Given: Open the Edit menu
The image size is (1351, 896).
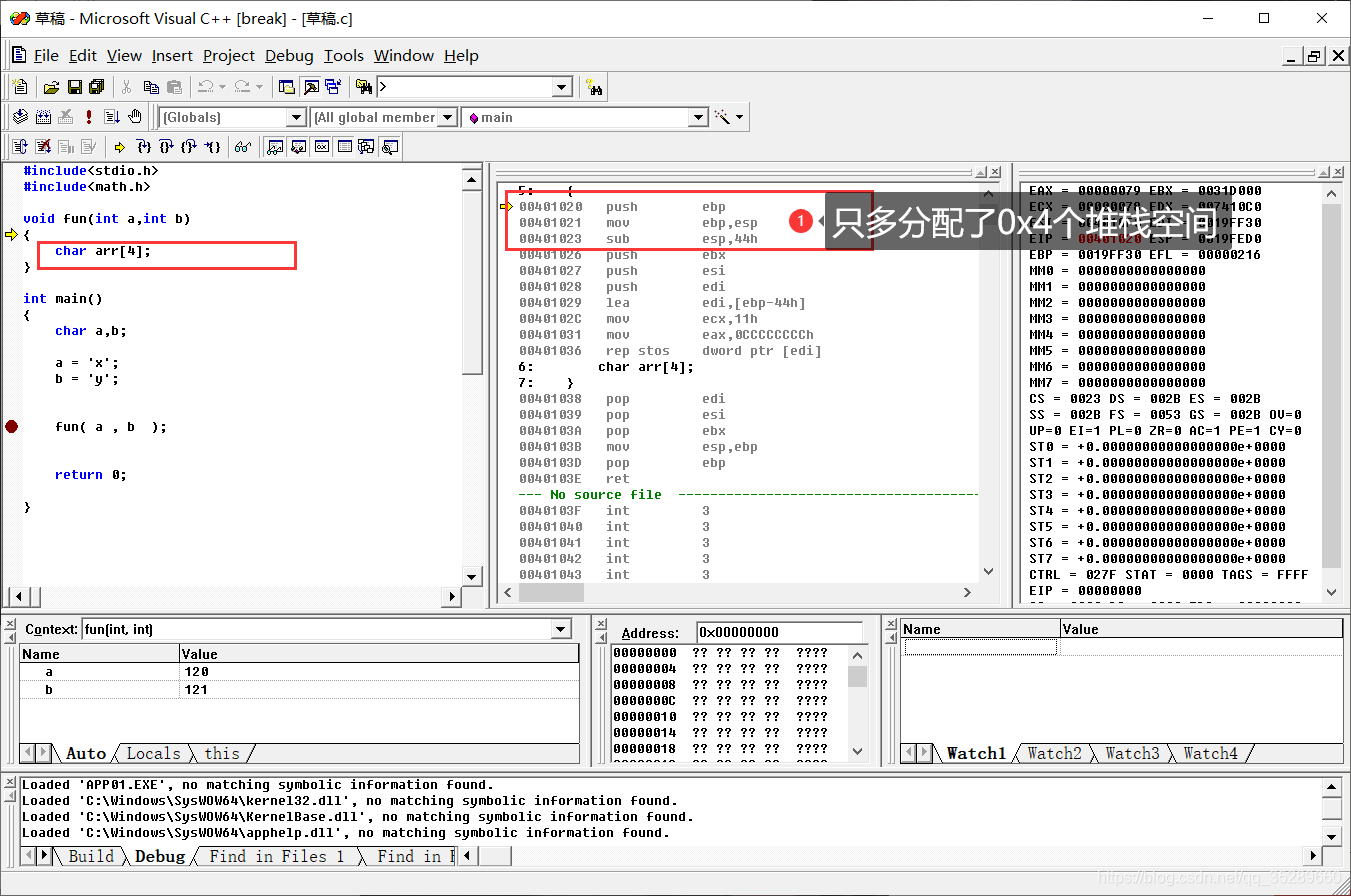Looking at the screenshot, I should click(83, 56).
